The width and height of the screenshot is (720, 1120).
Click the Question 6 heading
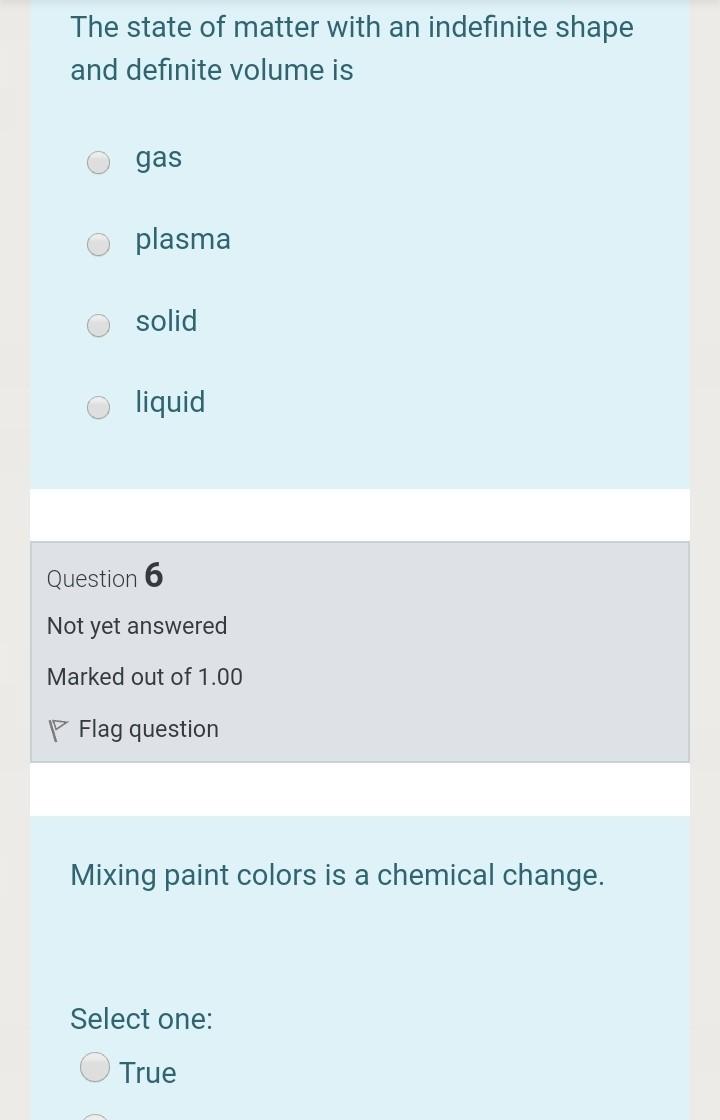(x=104, y=577)
